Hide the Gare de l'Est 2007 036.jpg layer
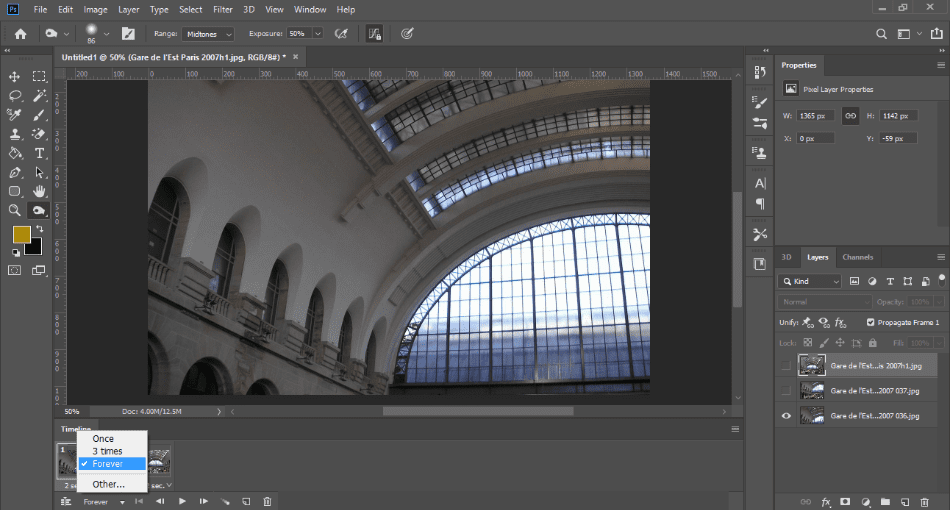 coord(786,415)
